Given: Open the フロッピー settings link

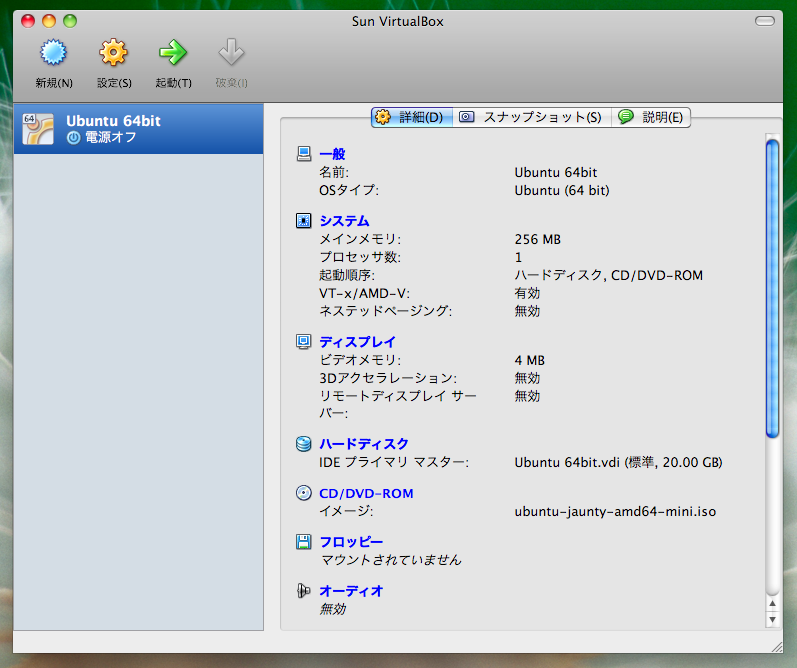Looking at the screenshot, I should click(351, 542).
